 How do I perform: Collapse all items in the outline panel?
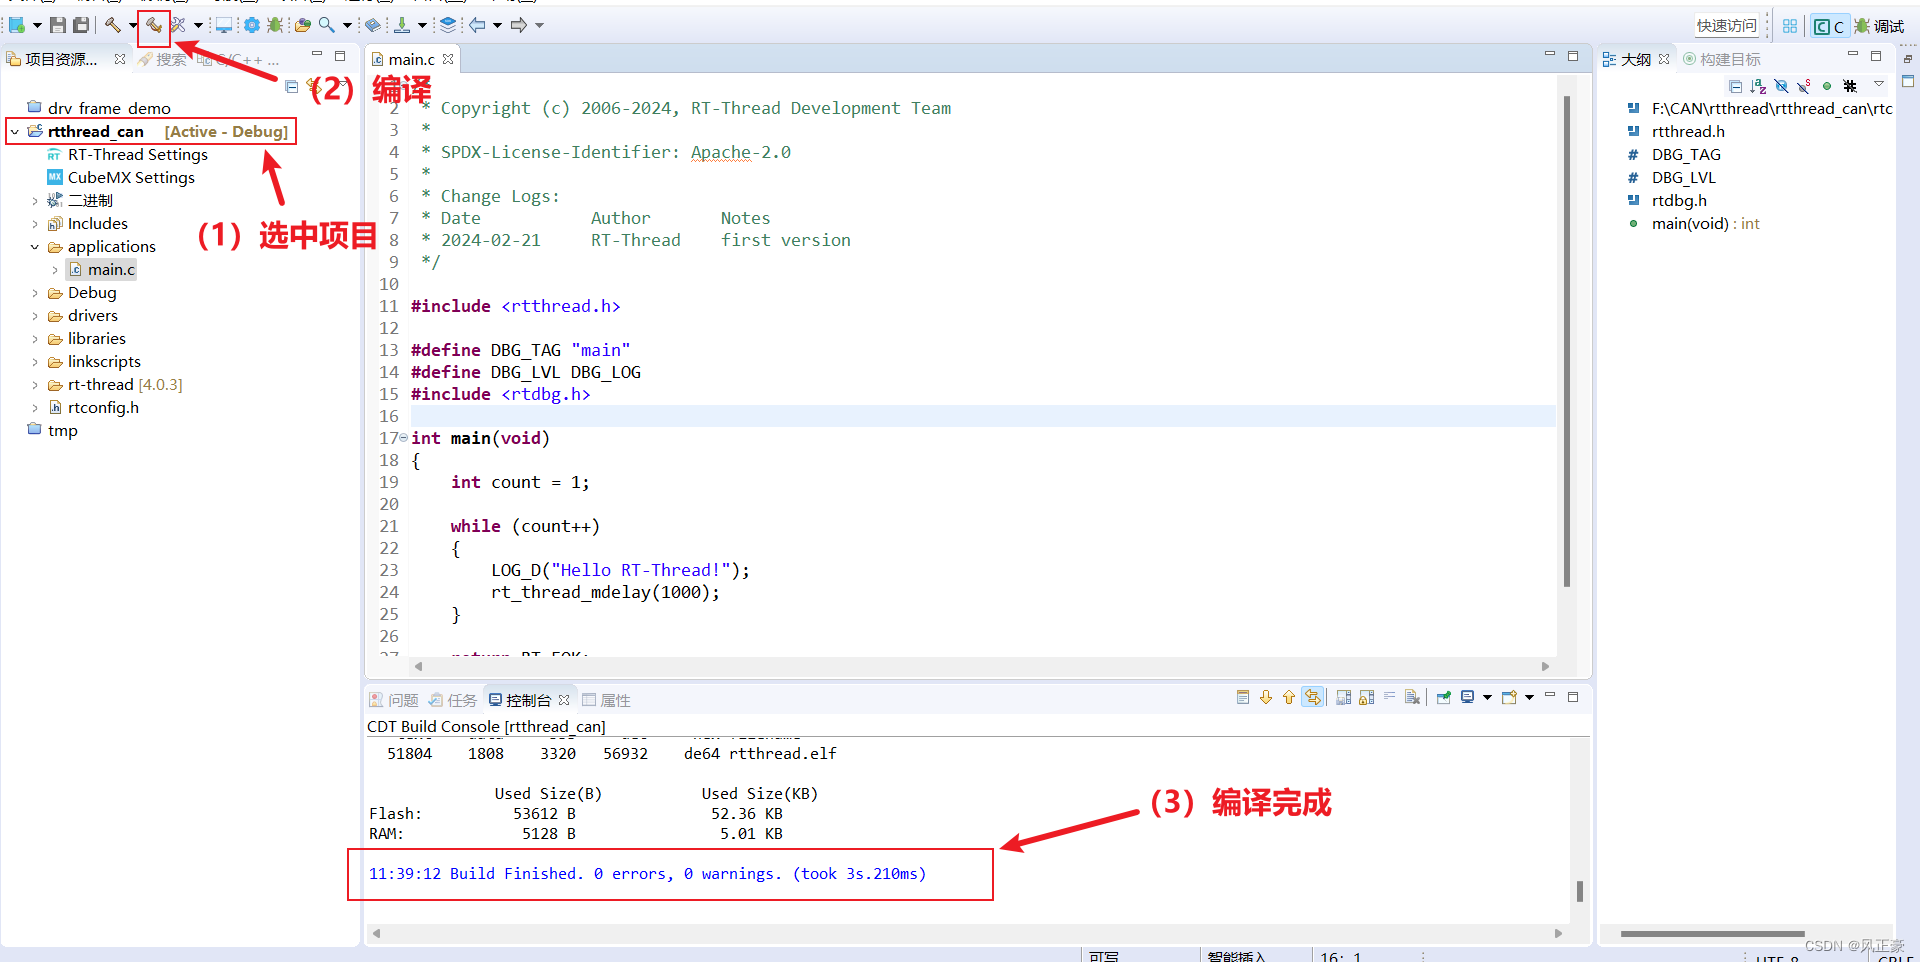pos(1736,87)
